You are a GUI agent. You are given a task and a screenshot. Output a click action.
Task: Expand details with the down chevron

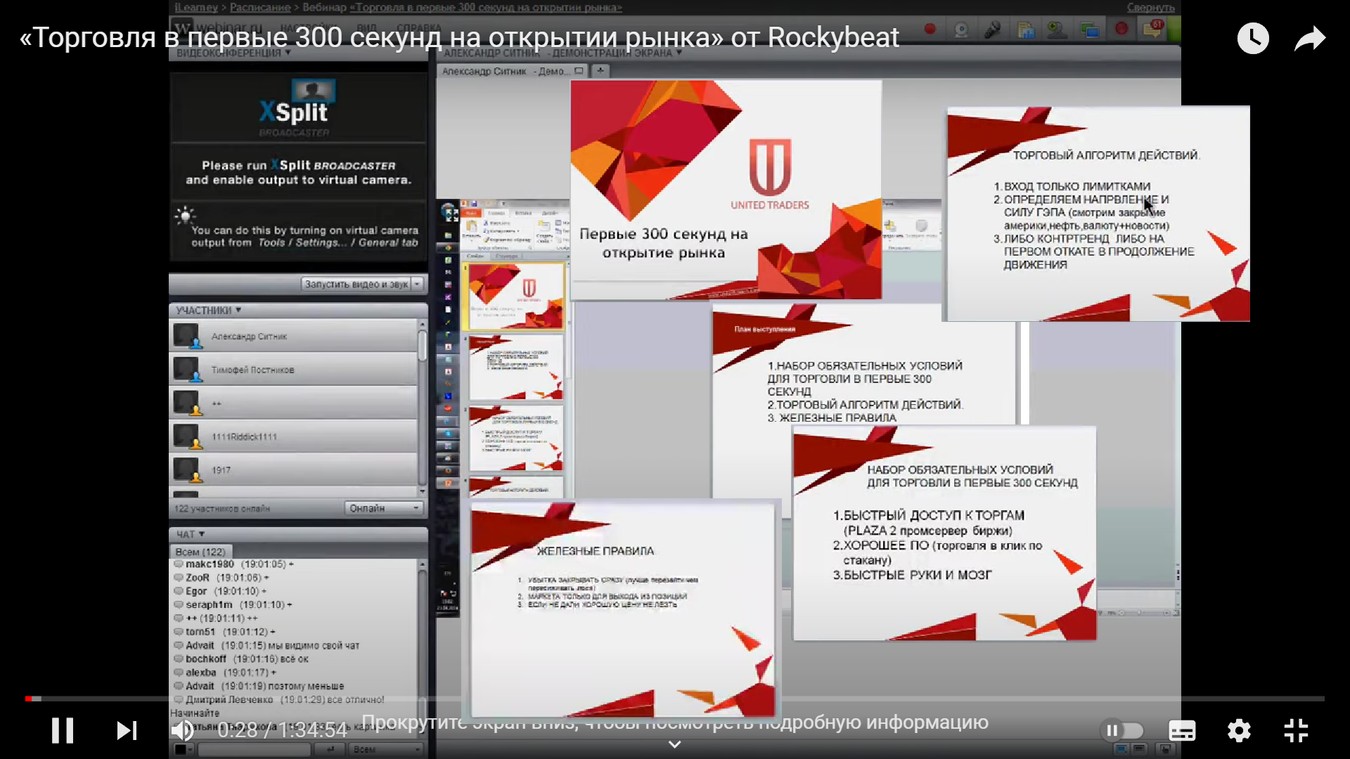tap(675, 745)
